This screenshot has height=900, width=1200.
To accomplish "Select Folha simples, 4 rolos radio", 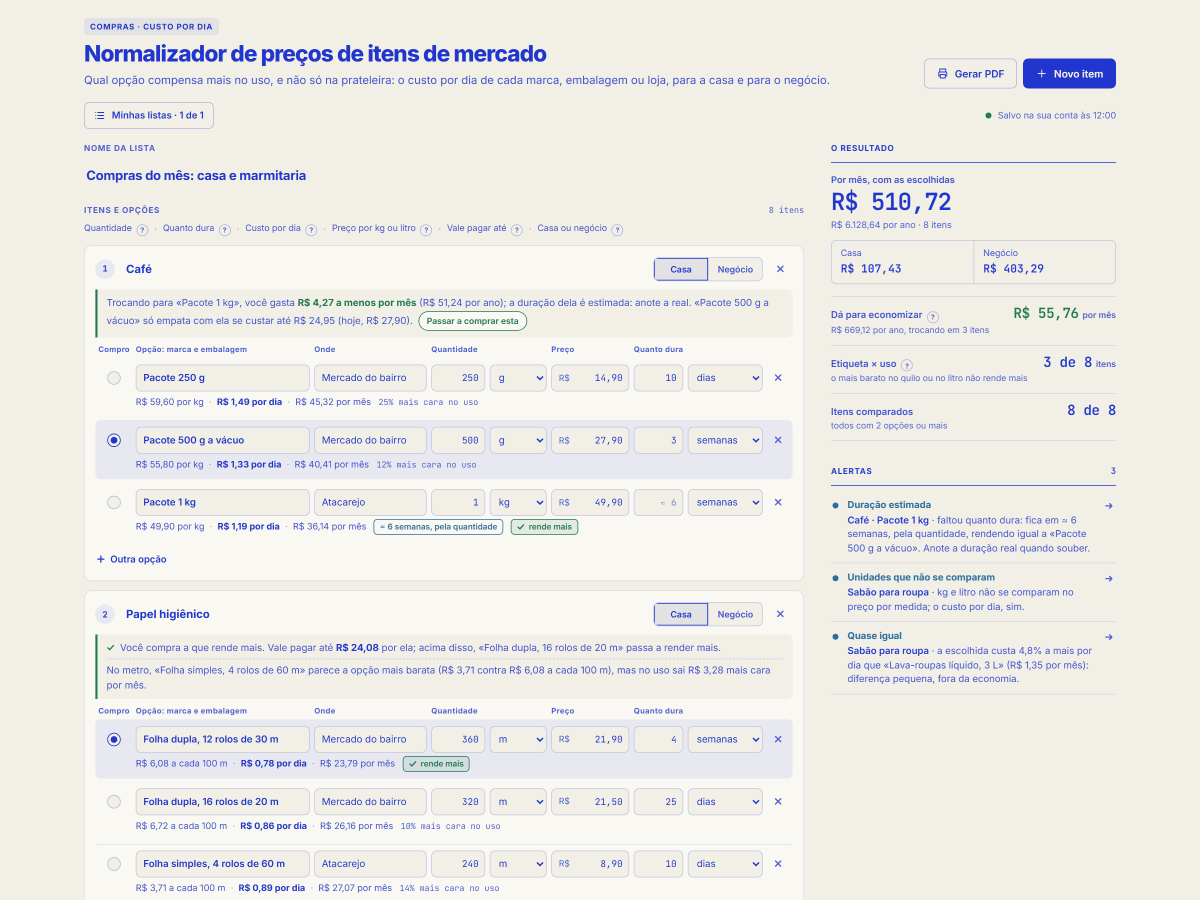I will pos(114,863).
